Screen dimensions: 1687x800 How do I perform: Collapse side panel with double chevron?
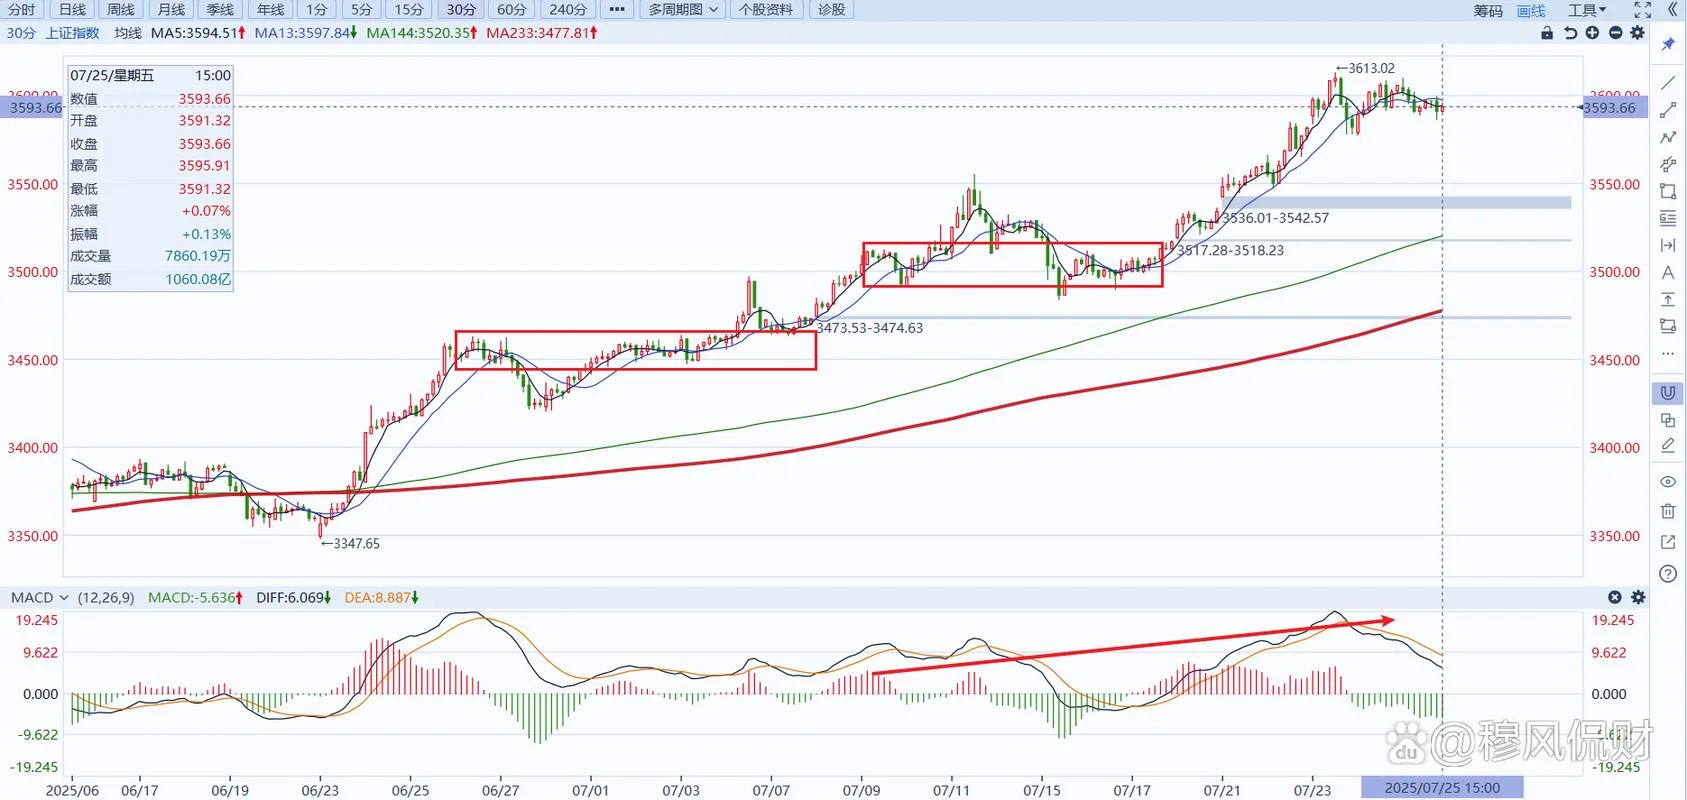pyautogui.click(x=1672, y=10)
